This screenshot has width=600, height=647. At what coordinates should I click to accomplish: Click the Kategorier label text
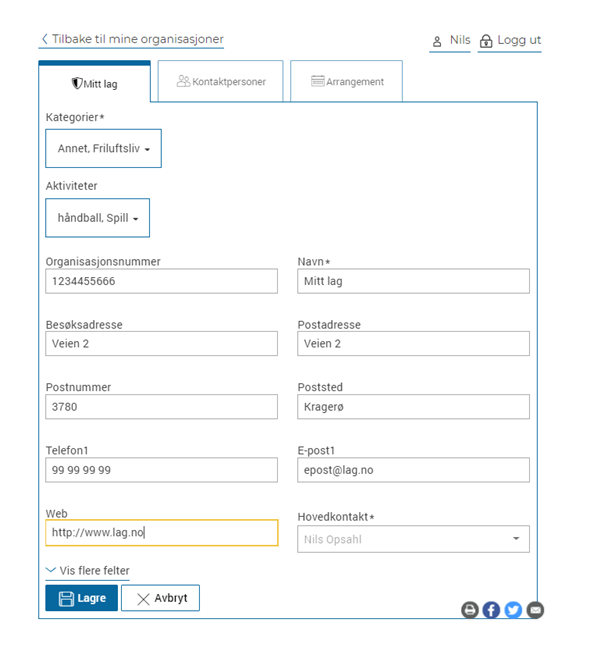pos(75,118)
